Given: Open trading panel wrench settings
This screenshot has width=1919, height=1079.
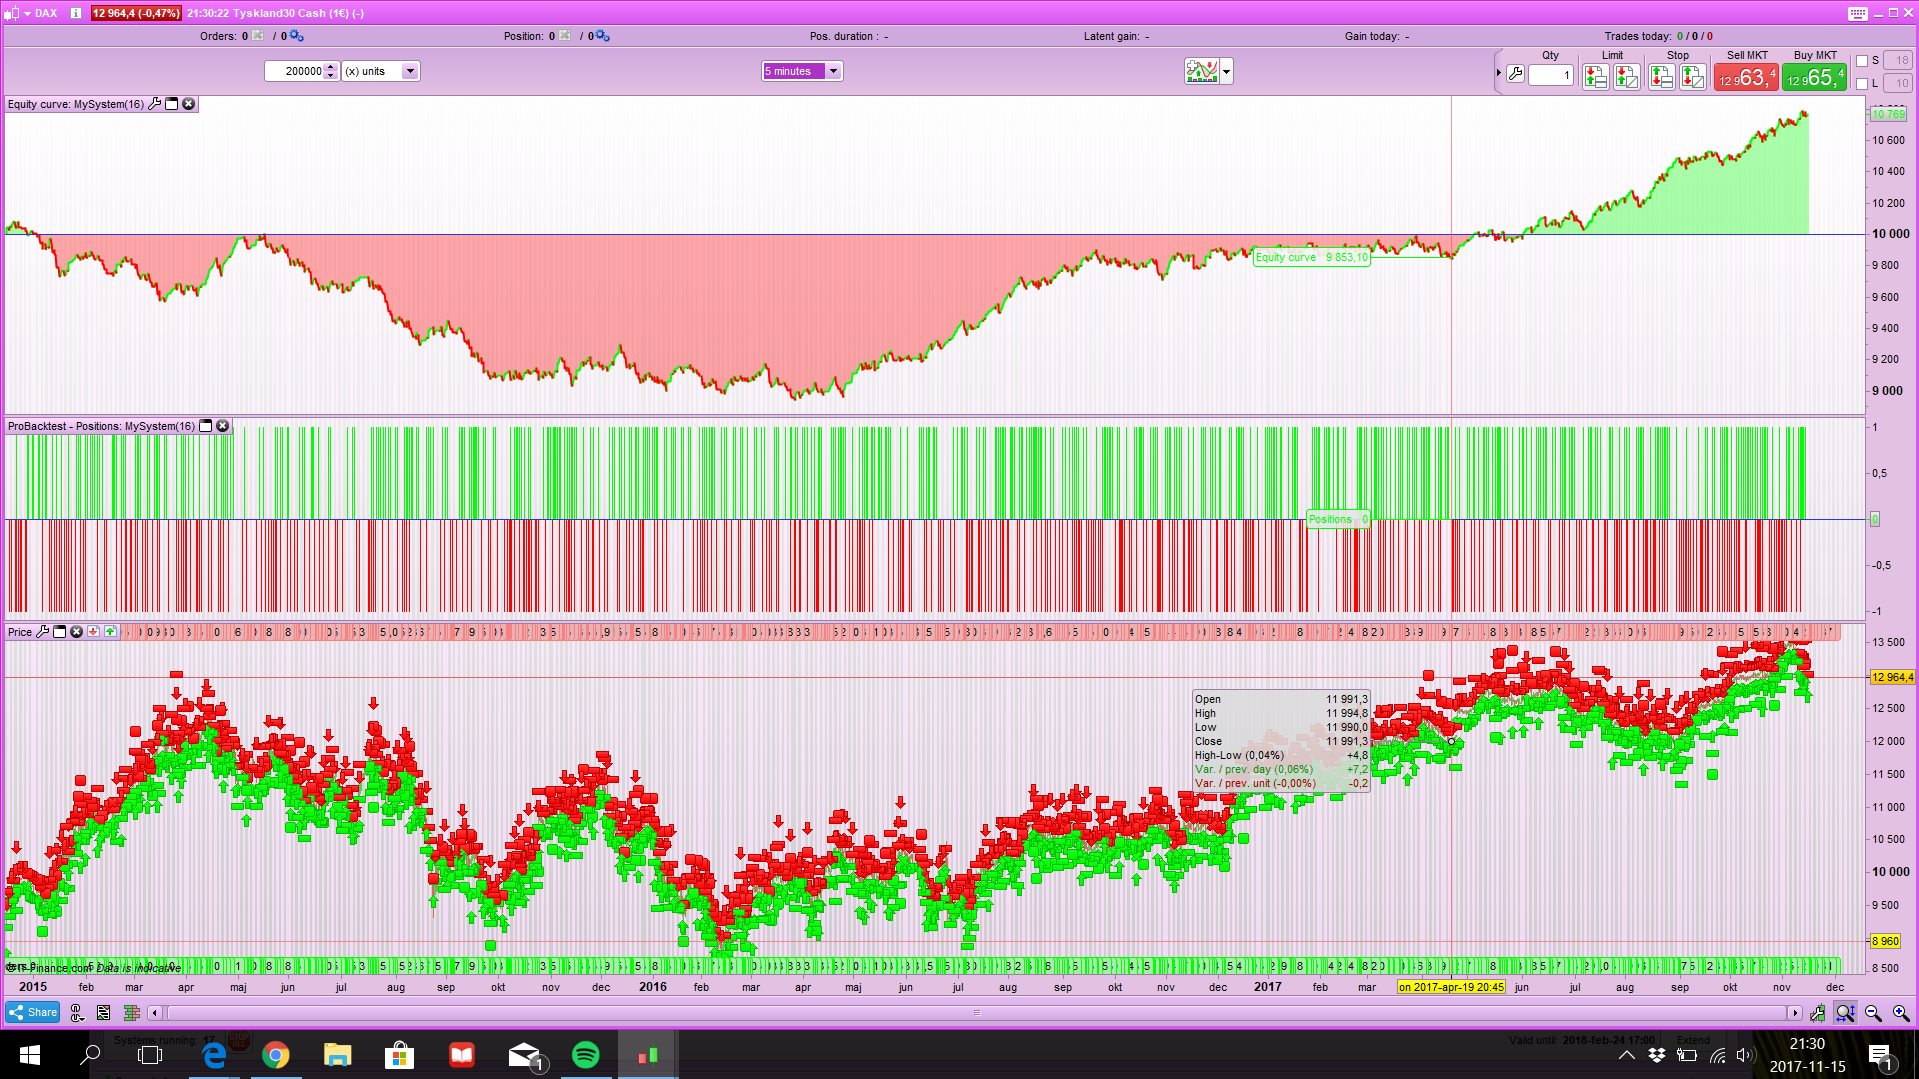Looking at the screenshot, I should click(1515, 74).
